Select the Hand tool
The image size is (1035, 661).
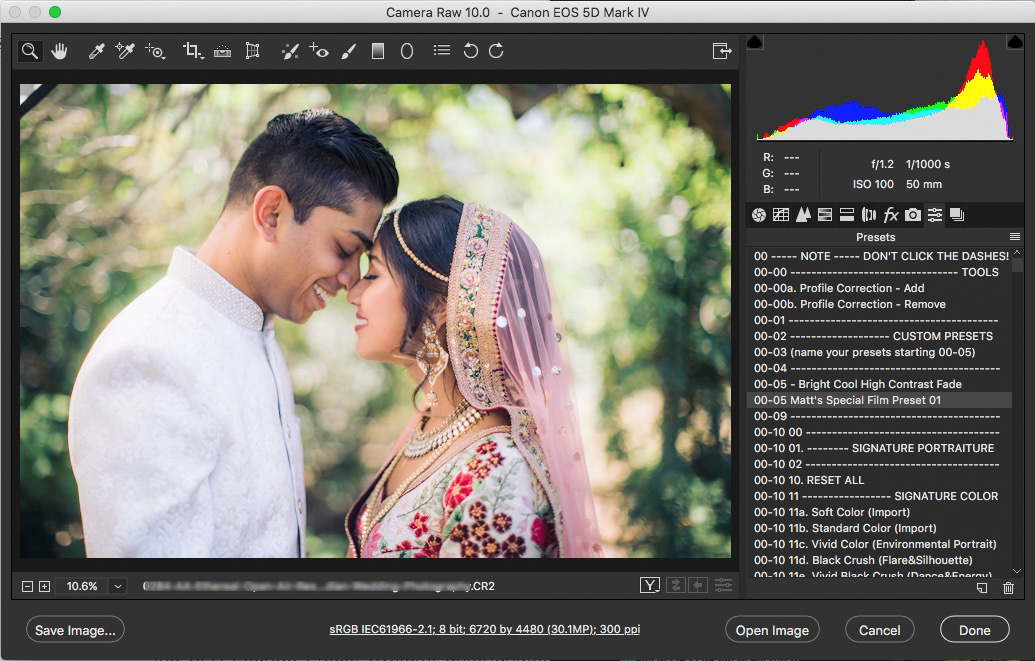(x=59, y=51)
